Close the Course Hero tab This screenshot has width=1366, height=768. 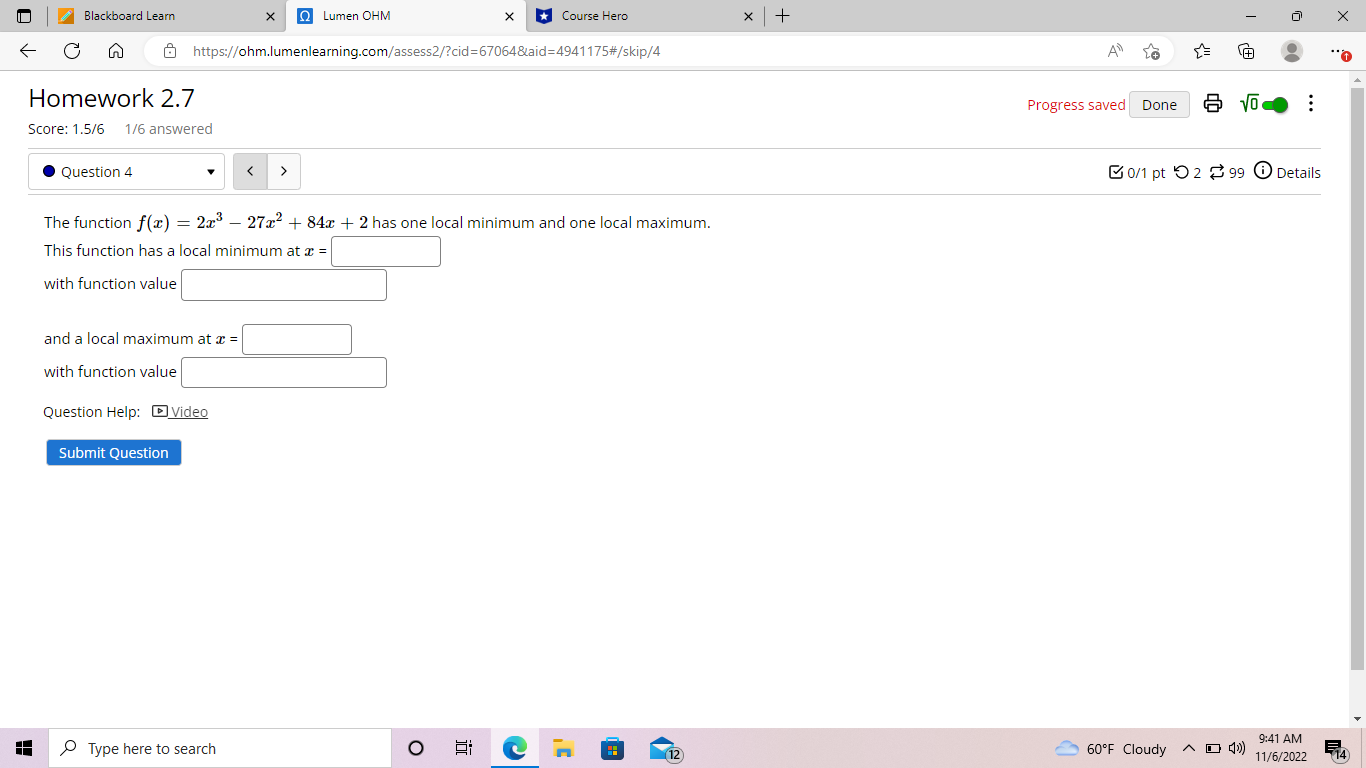[x=749, y=16]
